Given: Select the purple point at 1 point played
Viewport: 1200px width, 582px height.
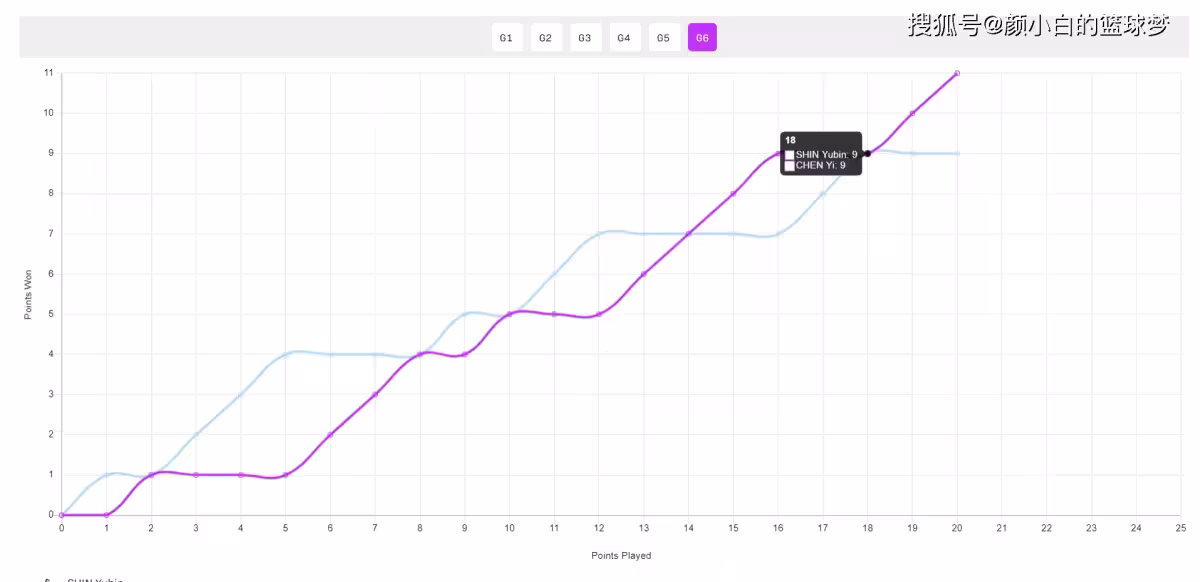Looking at the screenshot, I should click(106, 515).
